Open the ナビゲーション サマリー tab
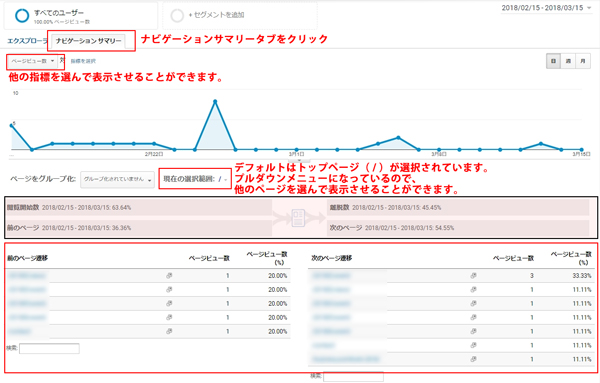The image size is (600, 383). click(x=88, y=41)
